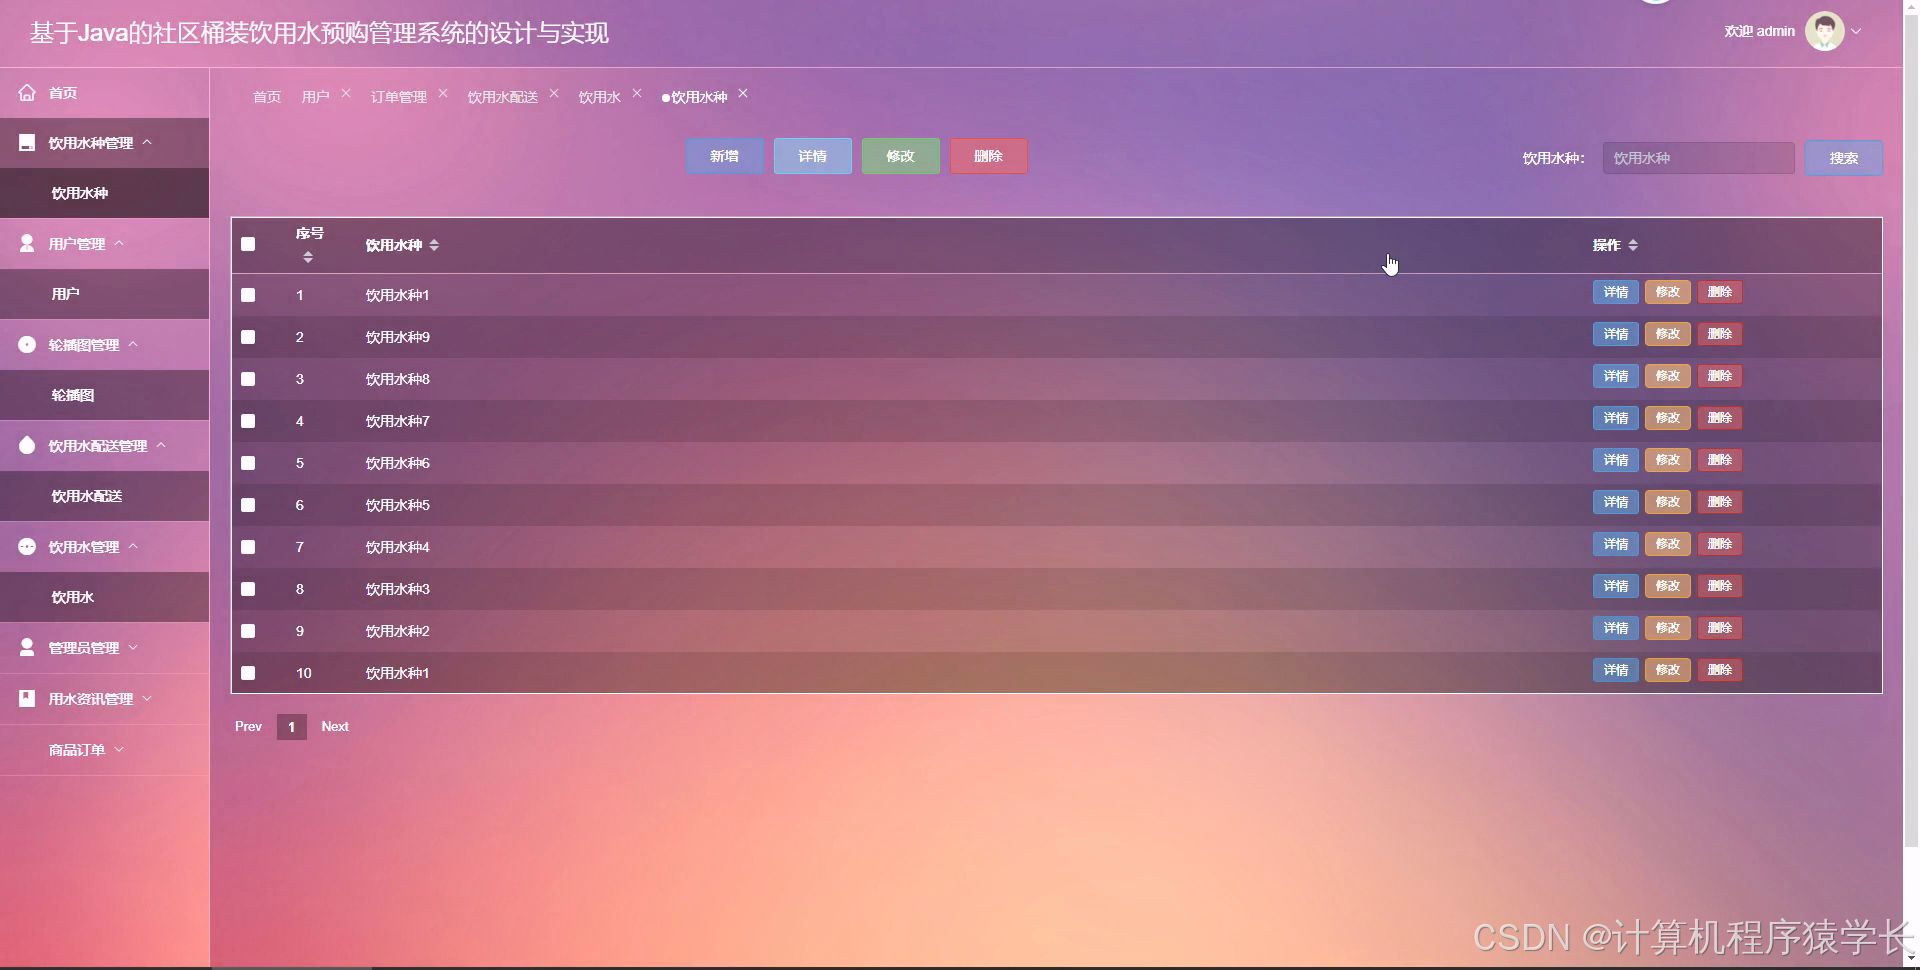
Task: Click the 搜索 button
Action: pos(1844,158)
